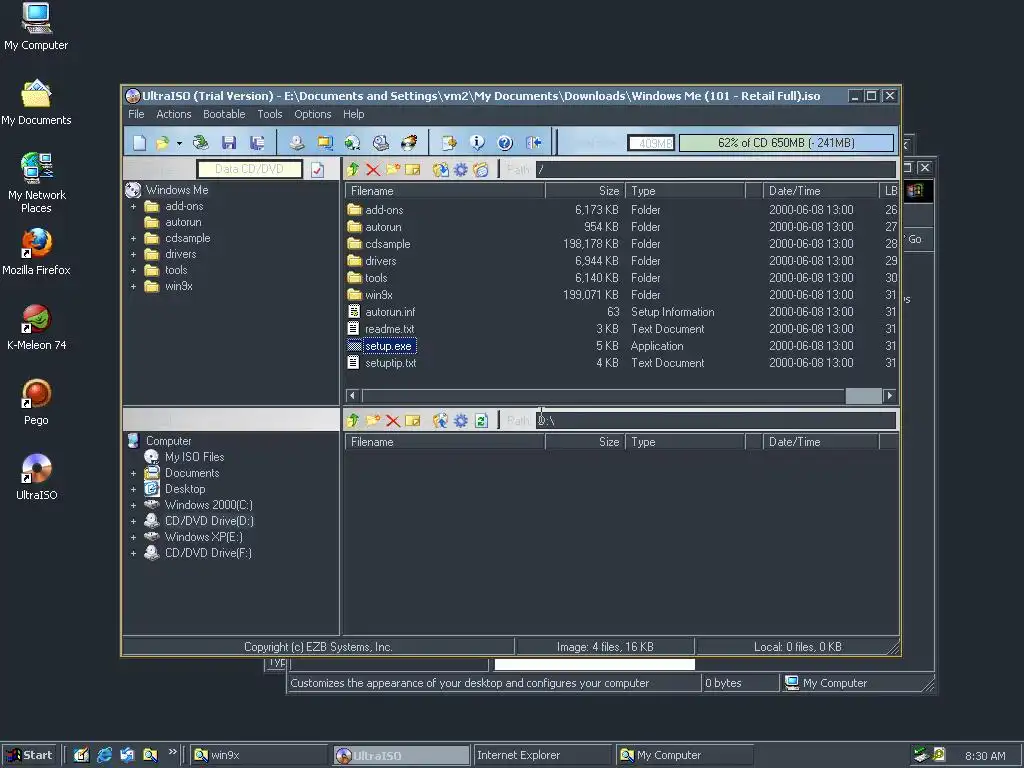Click the gear Properties icon in image pane toolbar
This screenshot has width=1024, height=768.
[460, 170]
